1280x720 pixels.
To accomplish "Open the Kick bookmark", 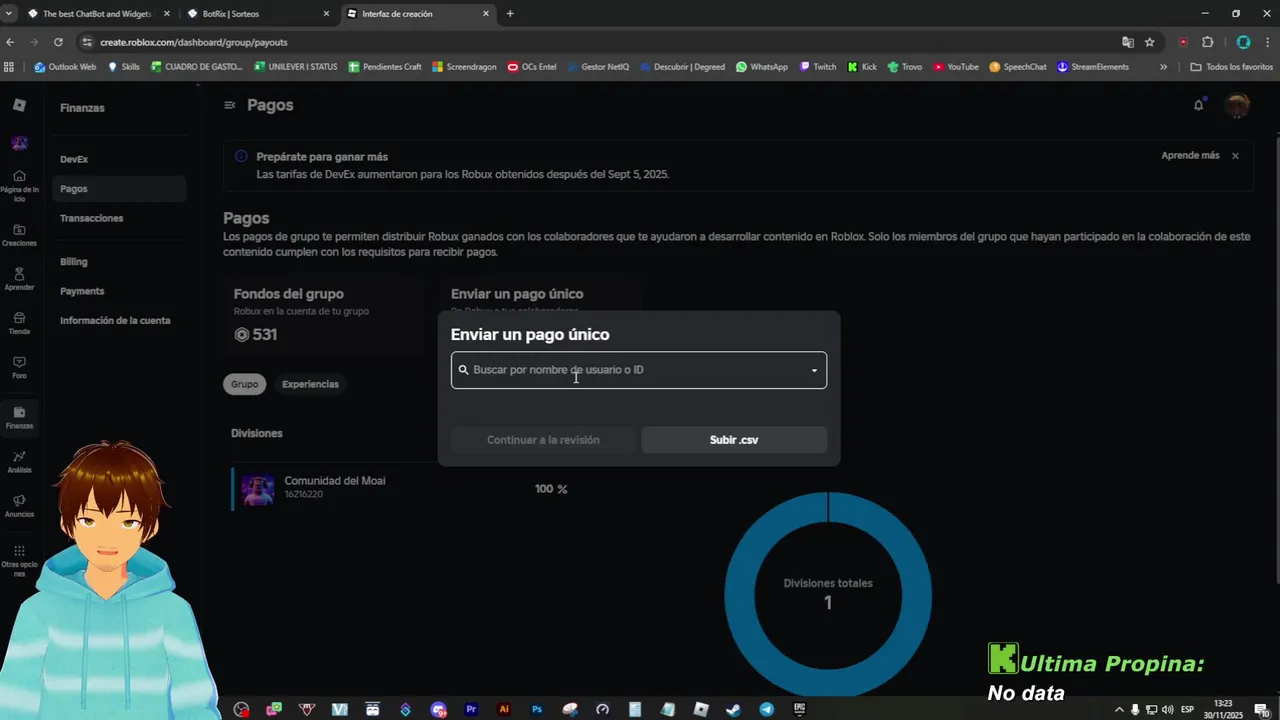I will pyautogui.click(x=862, y=67).
